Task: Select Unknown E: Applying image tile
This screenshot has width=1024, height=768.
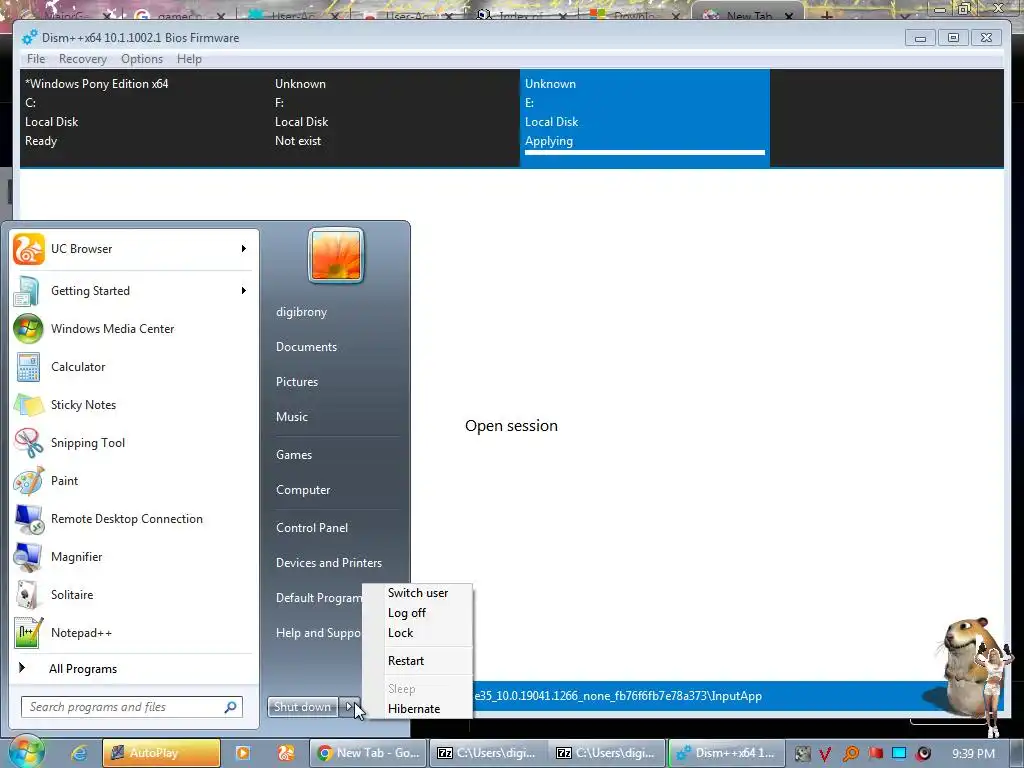Action: point(645,118)
